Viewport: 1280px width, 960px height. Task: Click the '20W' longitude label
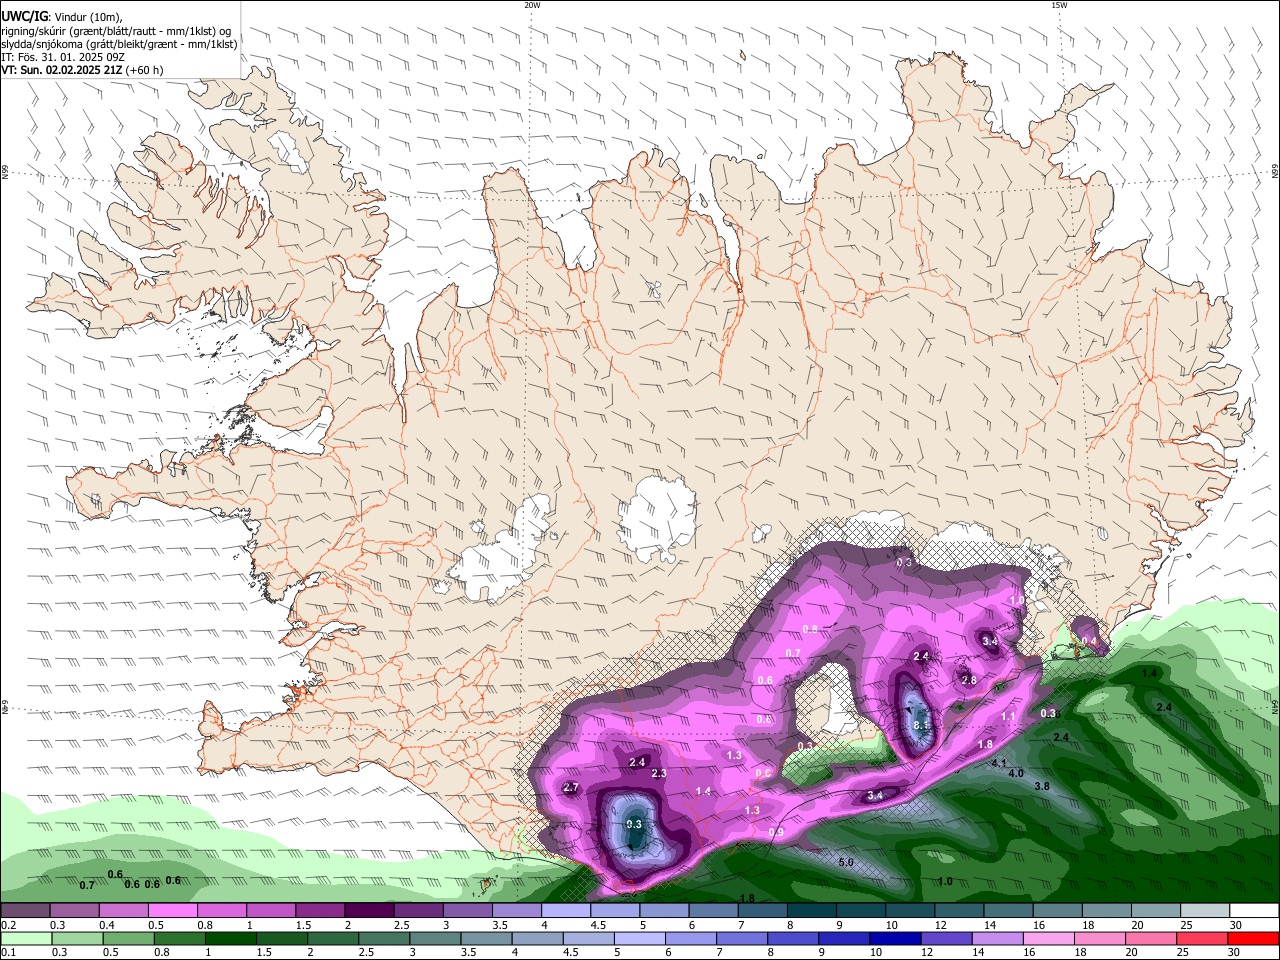[532, 5]
